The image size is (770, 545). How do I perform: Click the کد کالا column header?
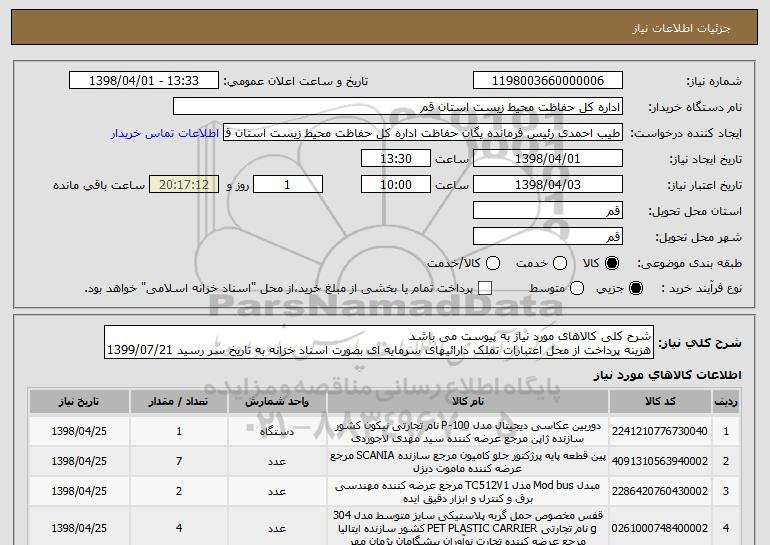tap(660, 402)
